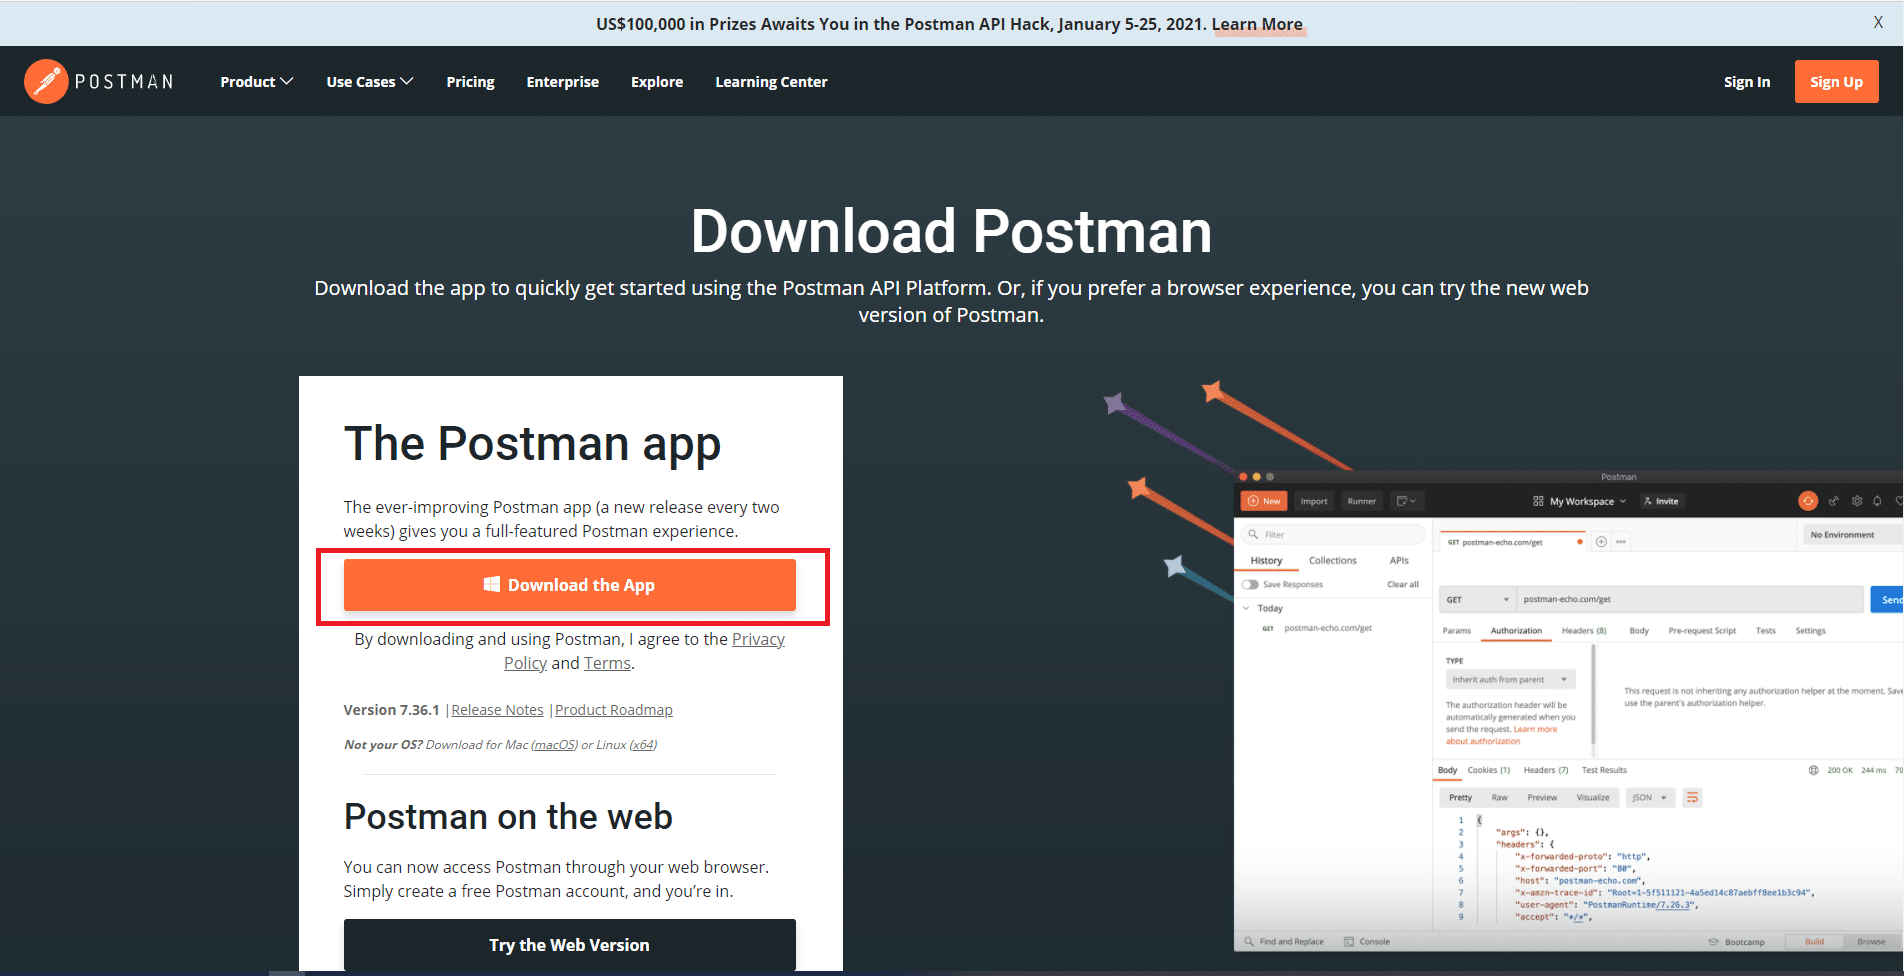This screenshot has height=976, width=1904.
Task: Click the satellite capture icon in preview
Action: [1833, 501]
